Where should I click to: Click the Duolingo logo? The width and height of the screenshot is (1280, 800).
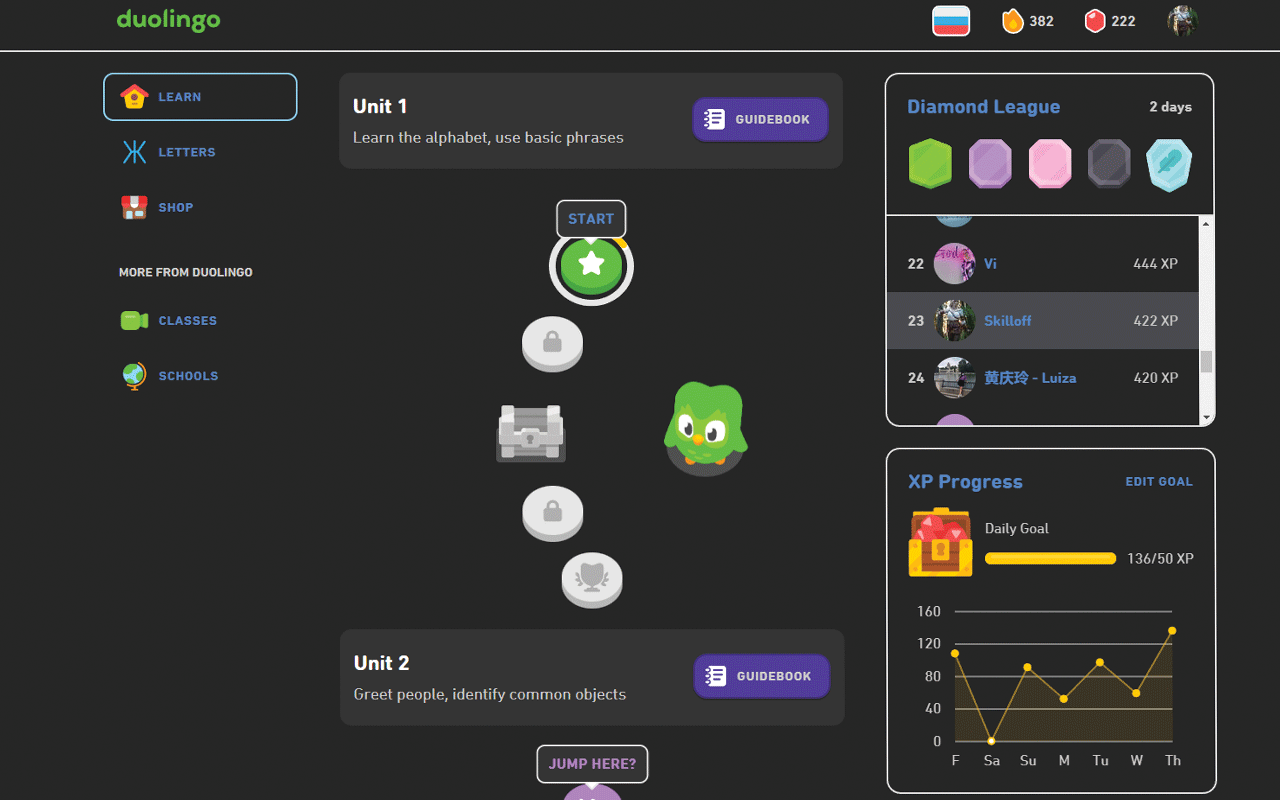click(x=168, y=20)
